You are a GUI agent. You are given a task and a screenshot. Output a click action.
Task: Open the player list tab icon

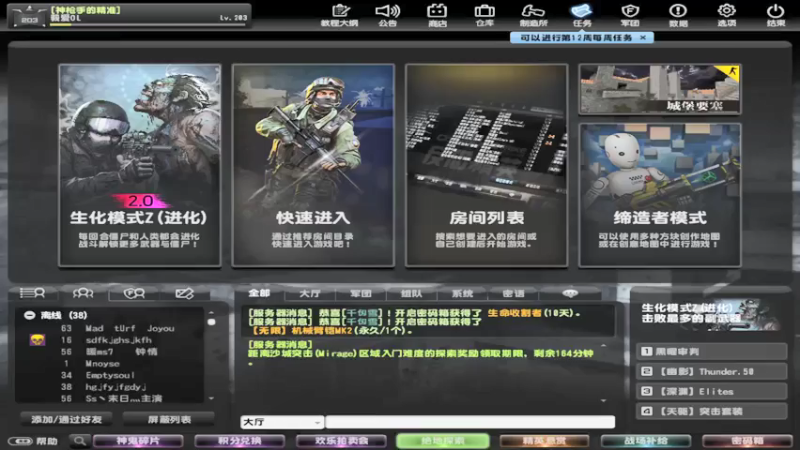(32, 293)
